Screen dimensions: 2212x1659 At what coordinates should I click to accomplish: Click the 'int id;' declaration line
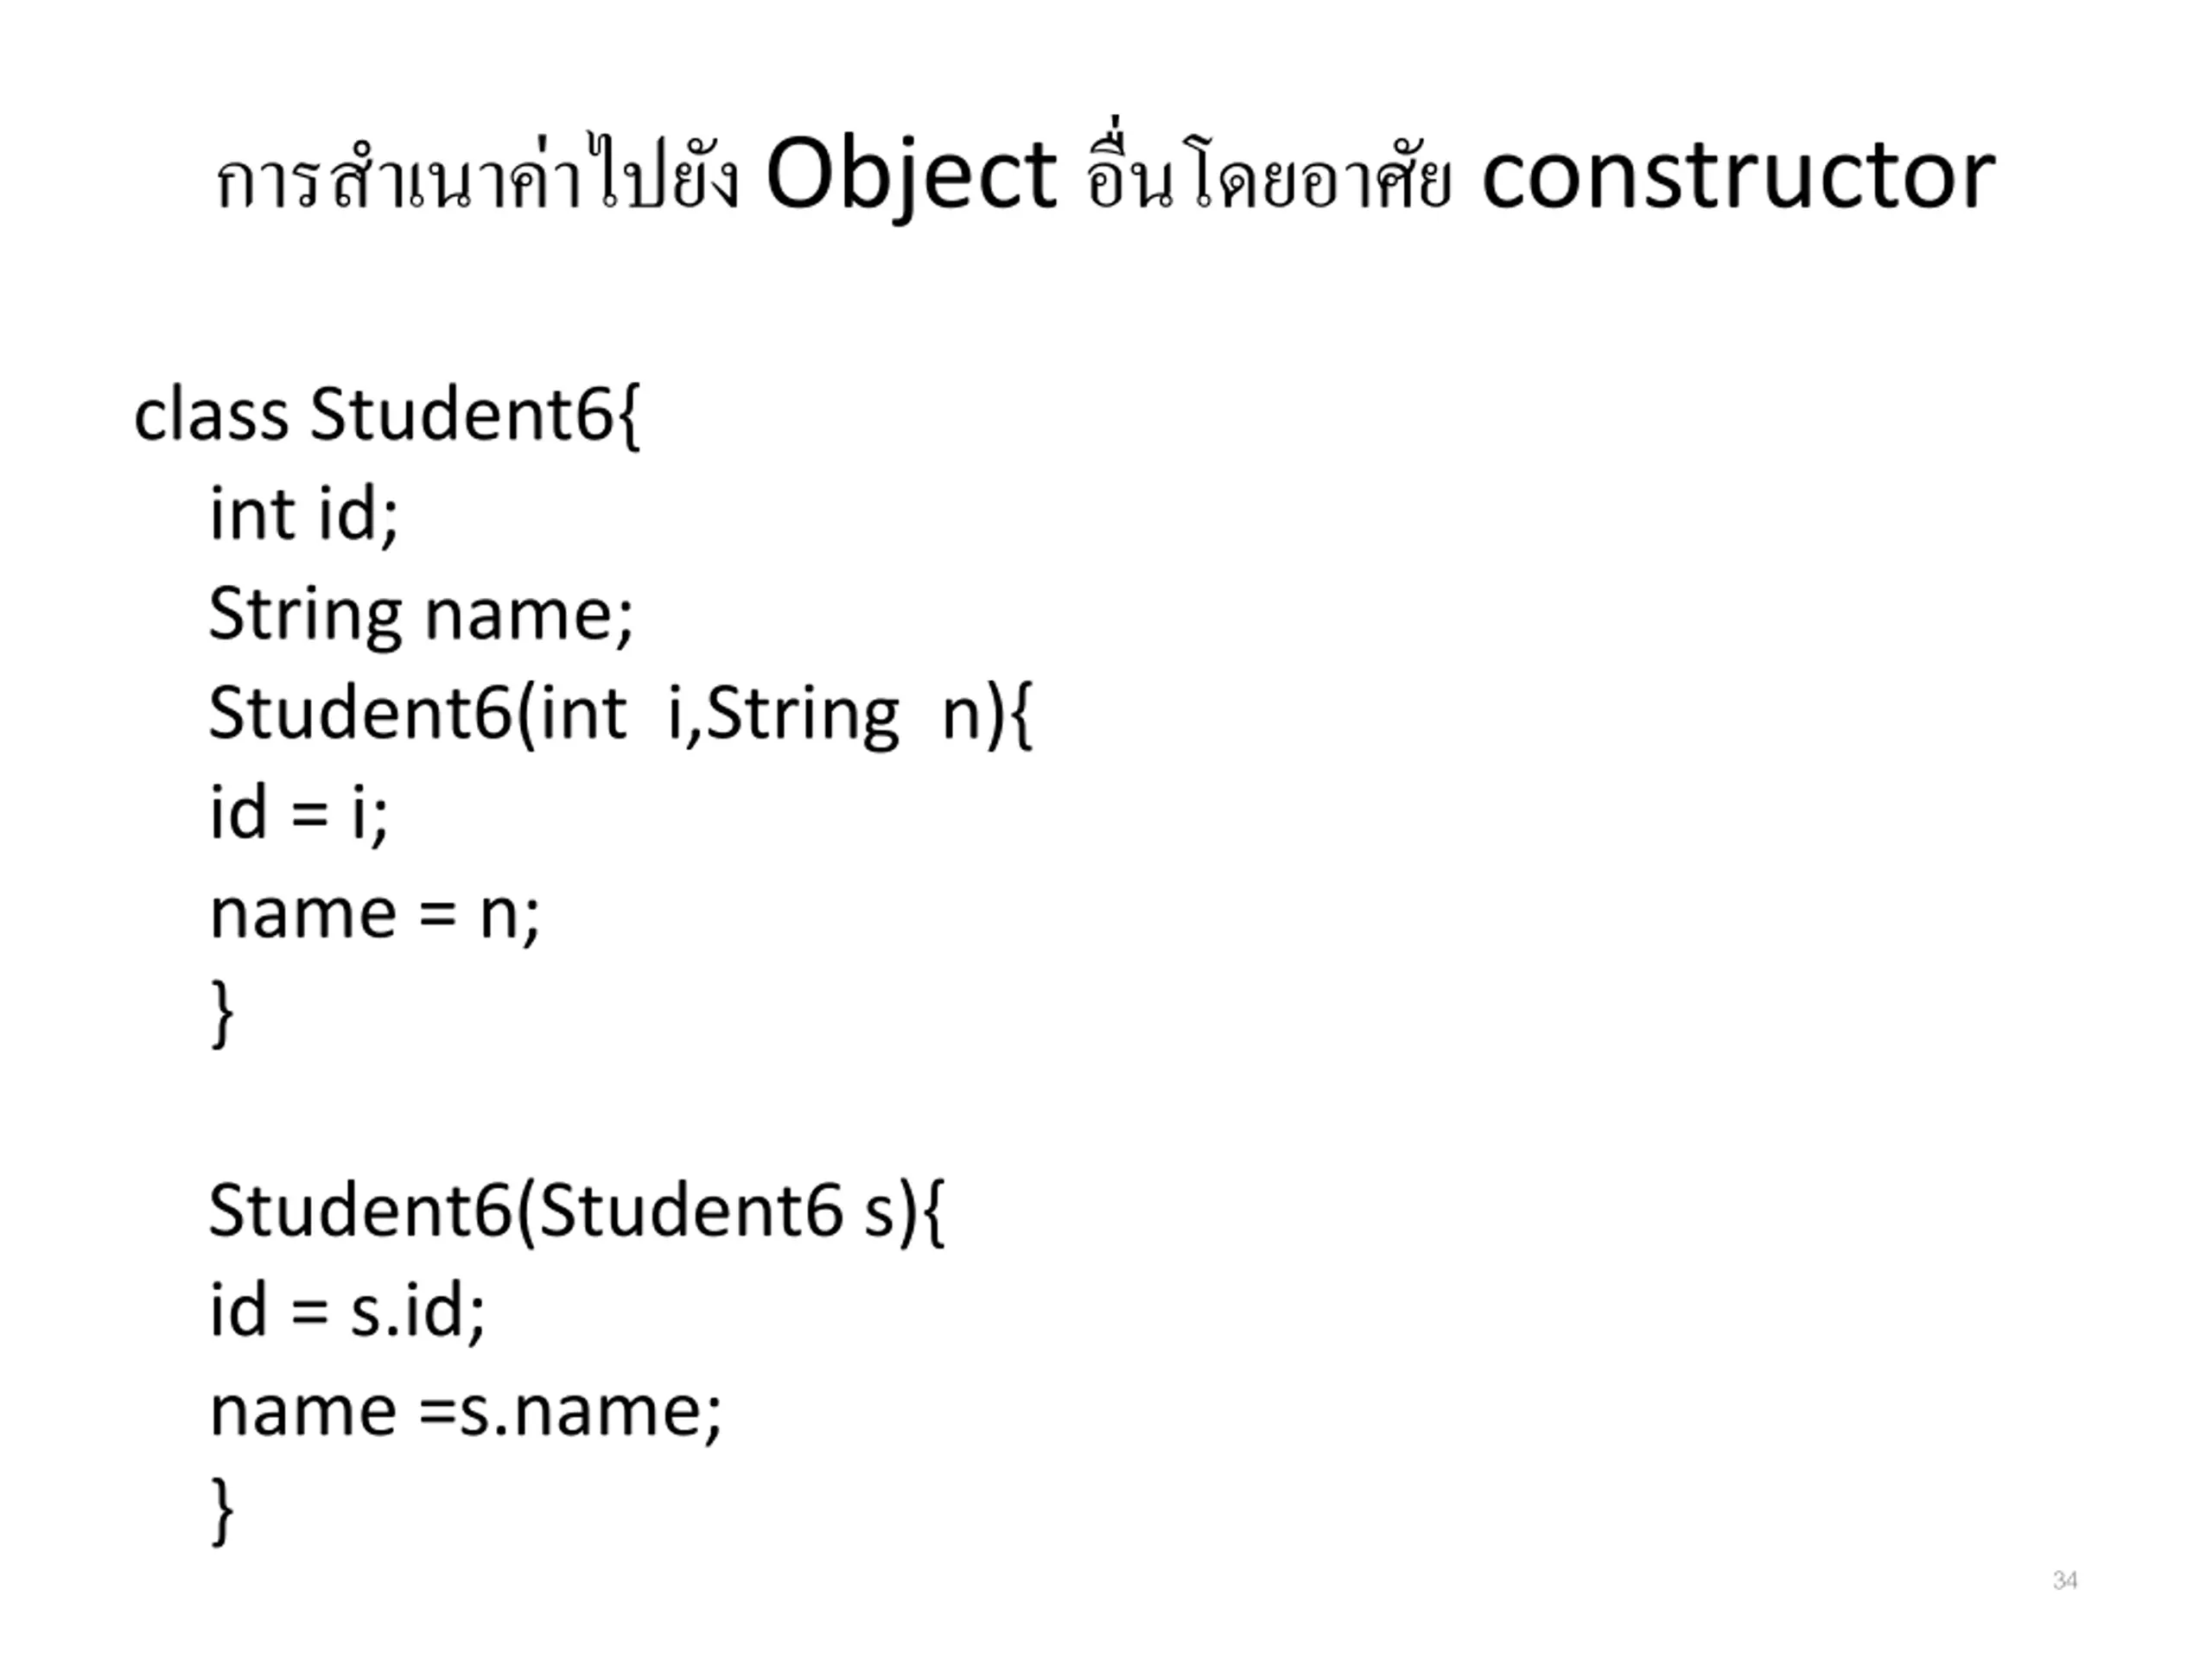click(304, 514)
